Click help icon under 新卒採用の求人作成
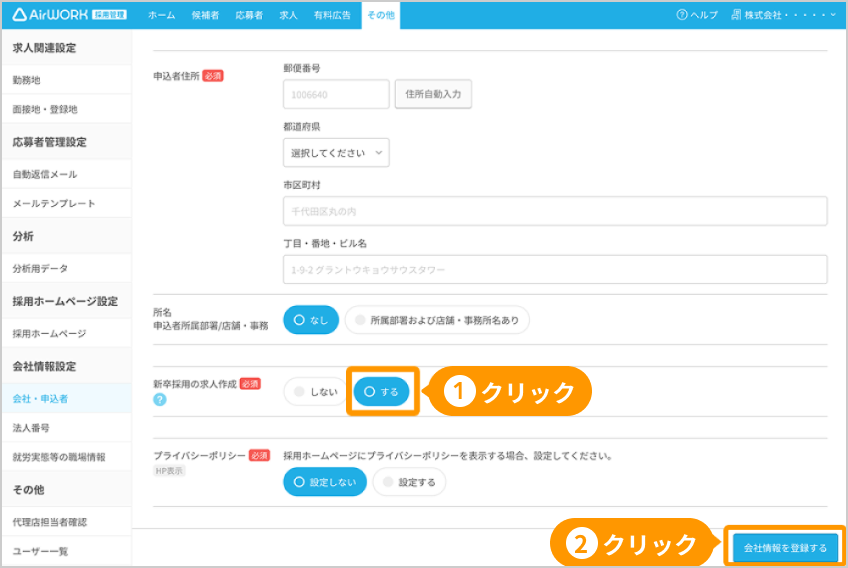This screenshot has width=848, height=568. coord(160,400)
